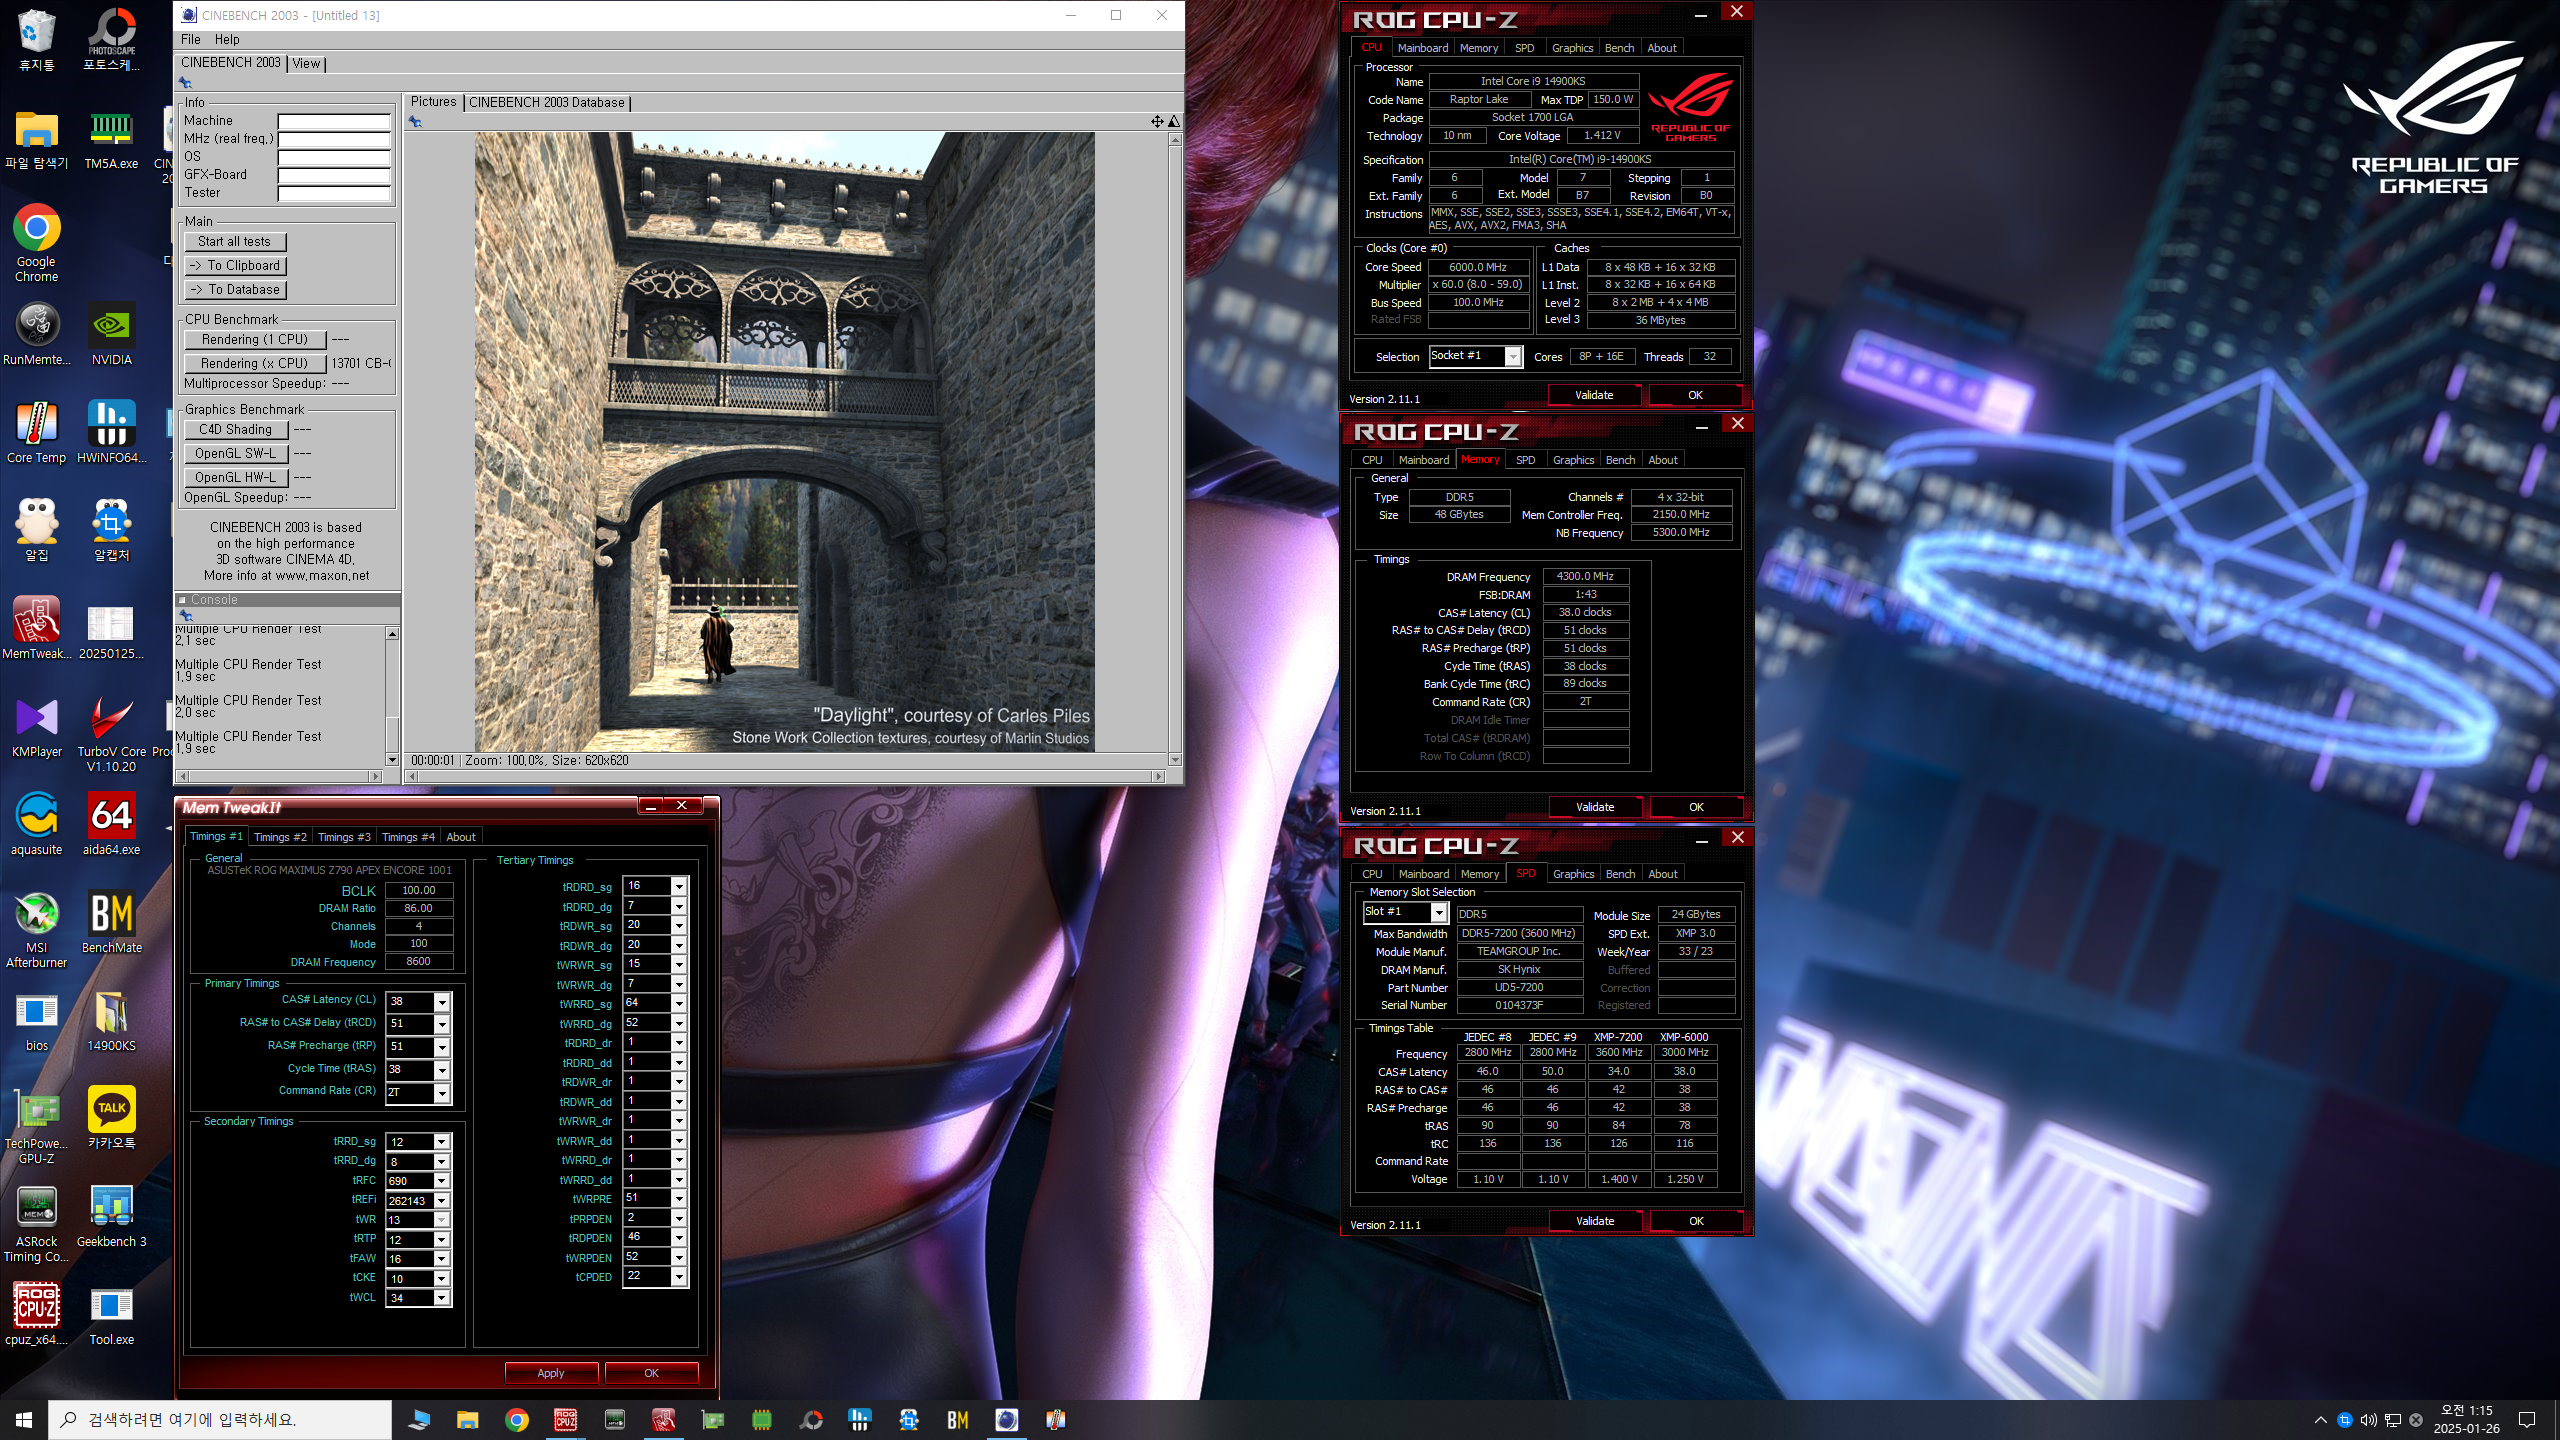Open the Help menu in CINEBENCH
The image size is (2560, 1440).
(227, 39)
